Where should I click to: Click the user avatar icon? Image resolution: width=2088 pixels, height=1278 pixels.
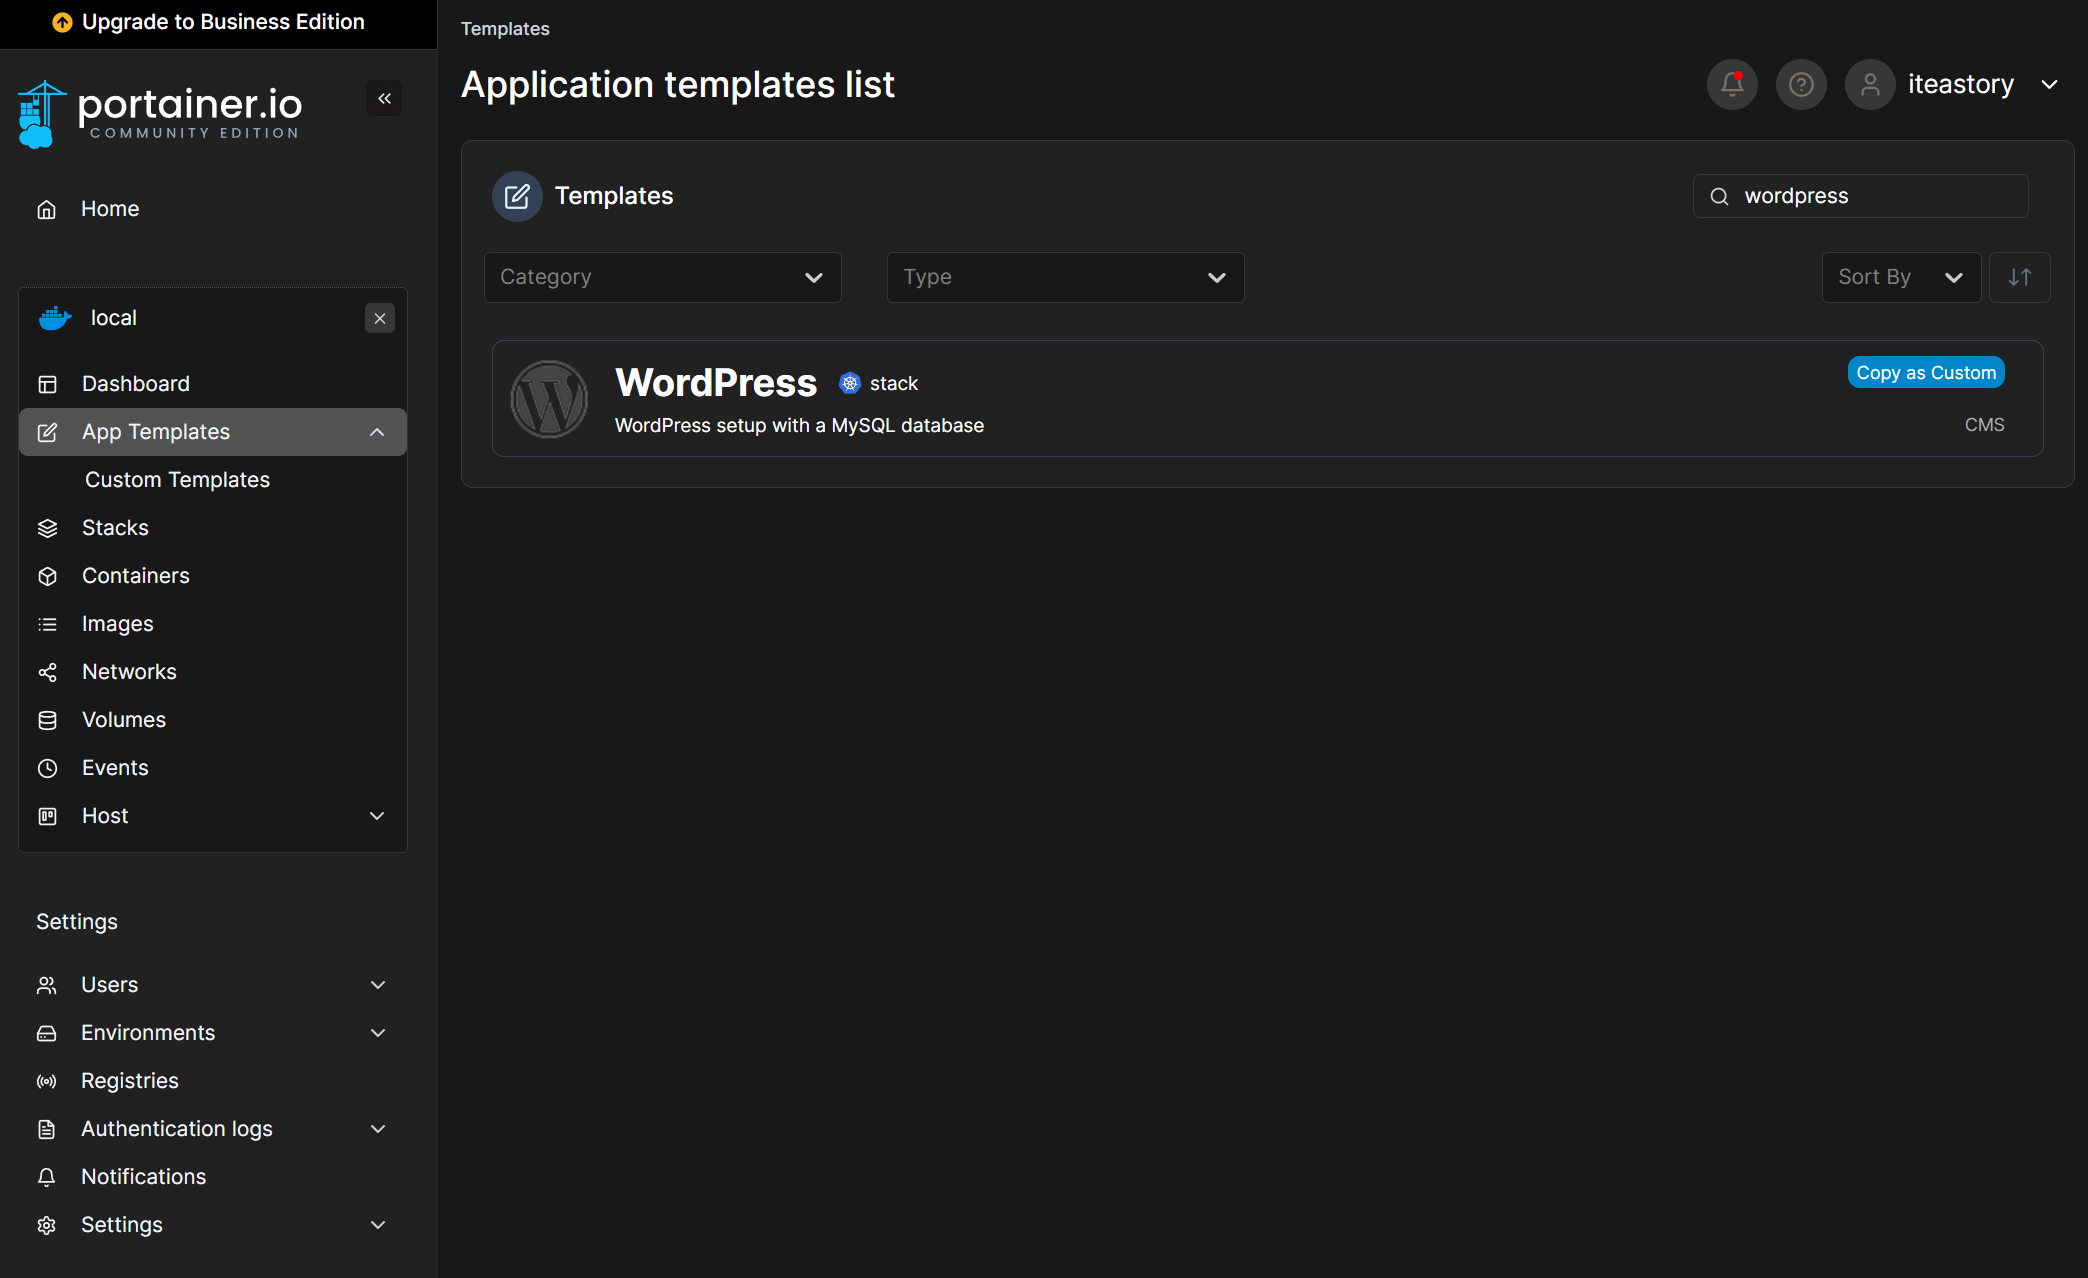click(1869, 85)
